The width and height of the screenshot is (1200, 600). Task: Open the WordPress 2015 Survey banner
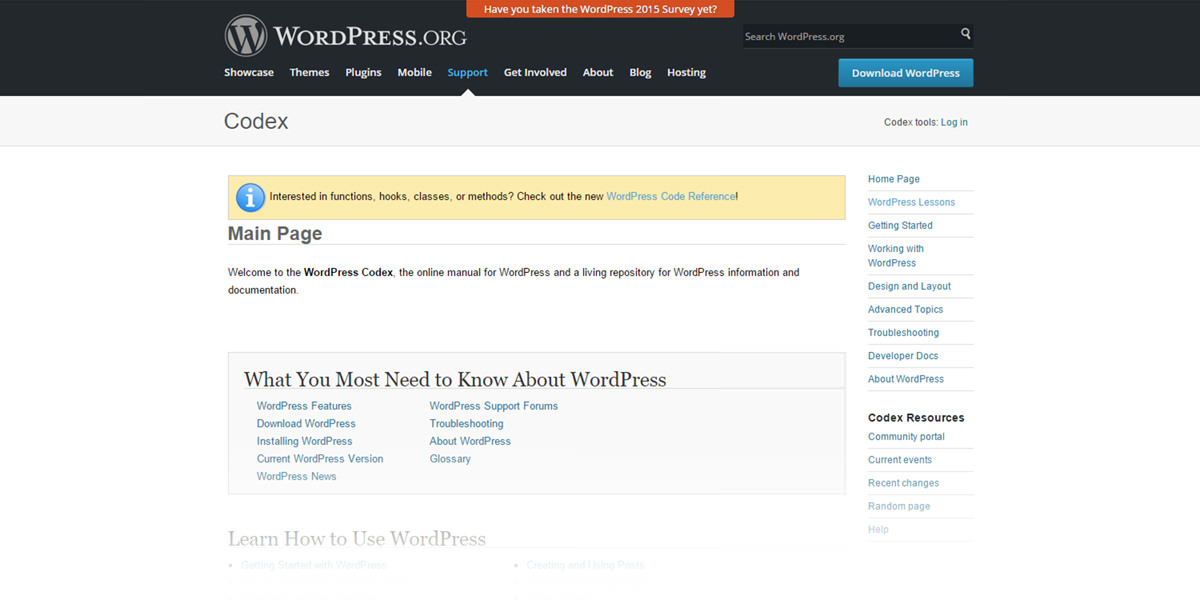click(x=600, y=9)
